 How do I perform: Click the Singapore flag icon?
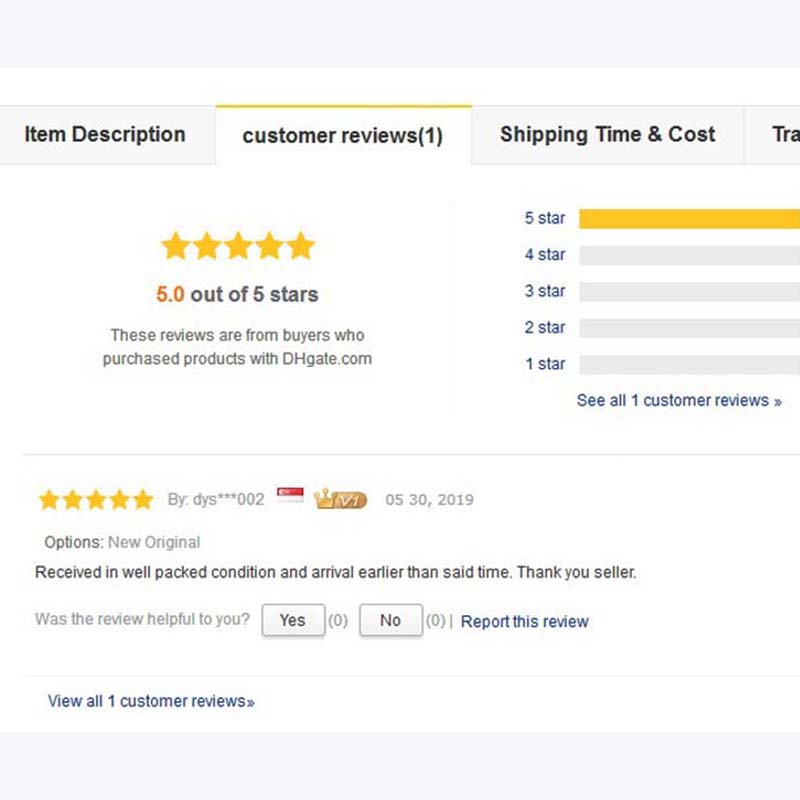tap(290, 497)
